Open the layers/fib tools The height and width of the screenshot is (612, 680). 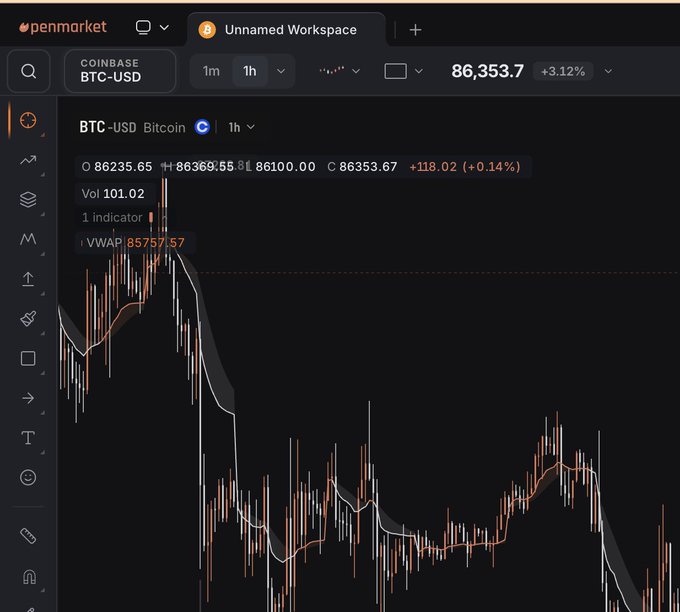pos(28,200)
